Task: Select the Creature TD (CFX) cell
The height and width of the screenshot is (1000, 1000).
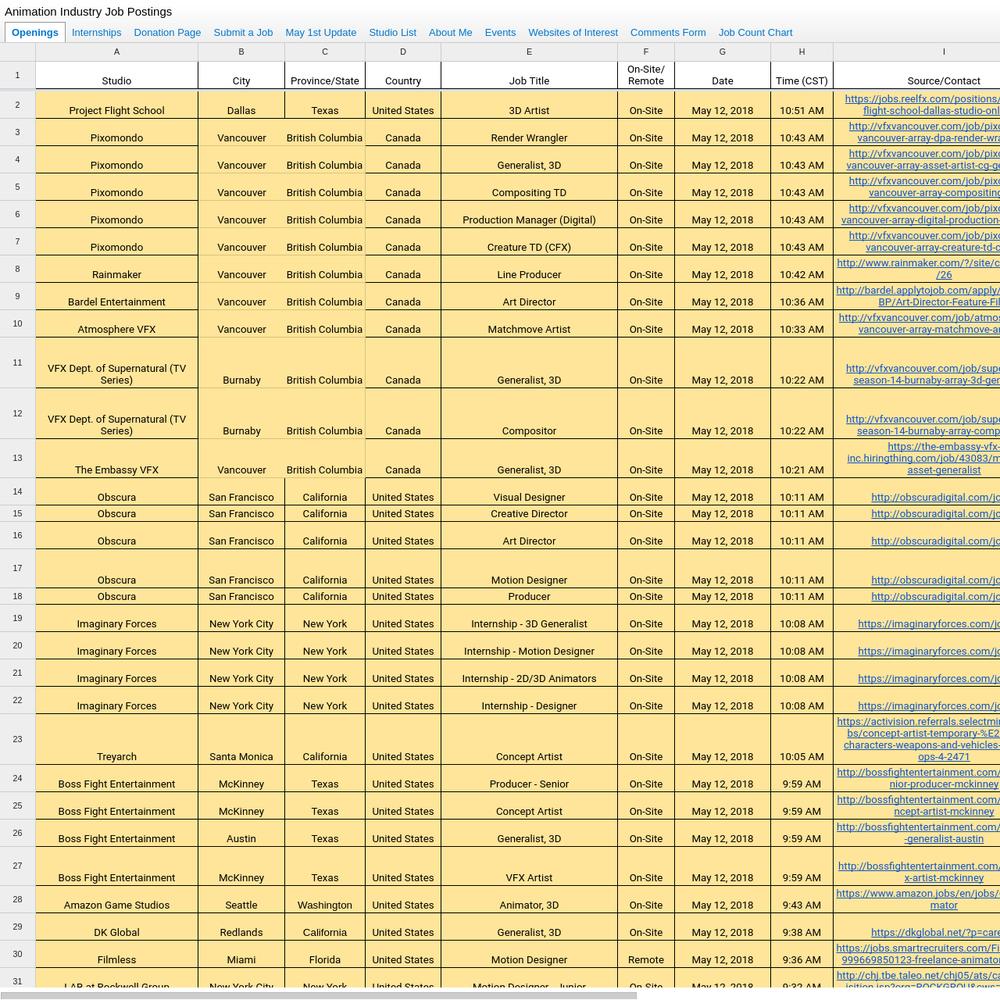Action: [529, 242]
